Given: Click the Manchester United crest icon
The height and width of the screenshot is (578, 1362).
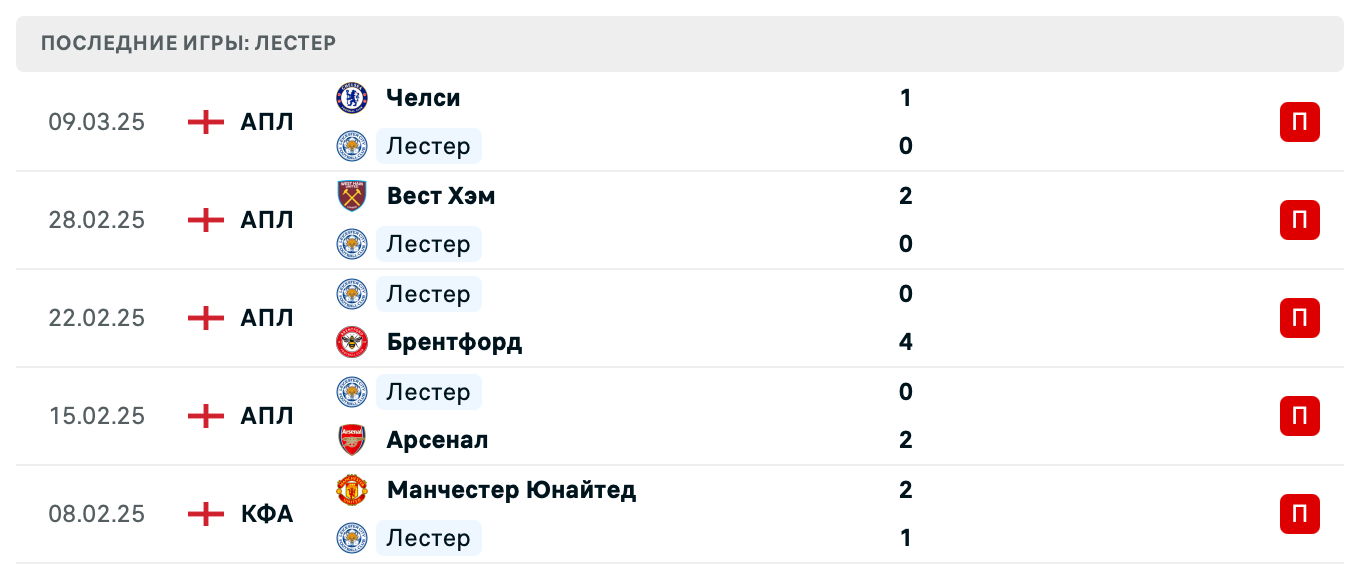Looking at the screenshot, I should click(x=352, y=490).
